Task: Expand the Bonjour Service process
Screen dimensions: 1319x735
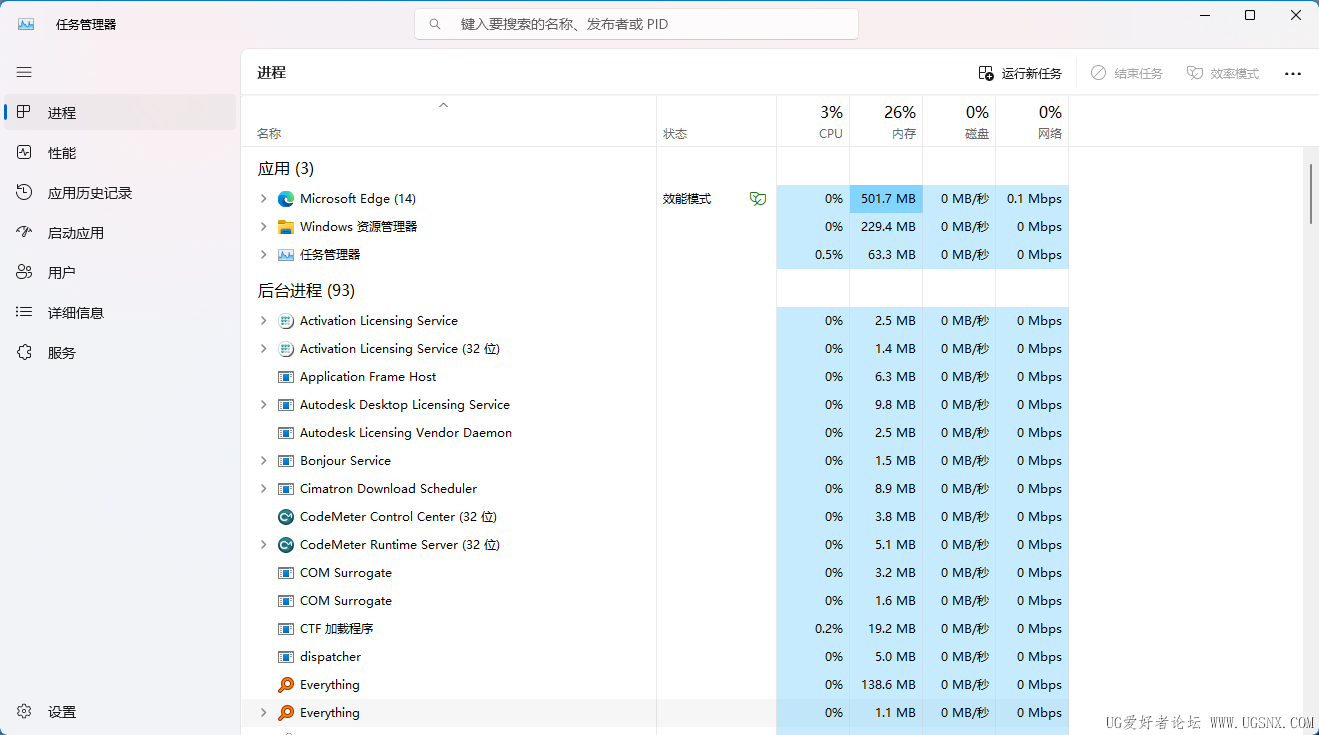Action: (263, 461)
